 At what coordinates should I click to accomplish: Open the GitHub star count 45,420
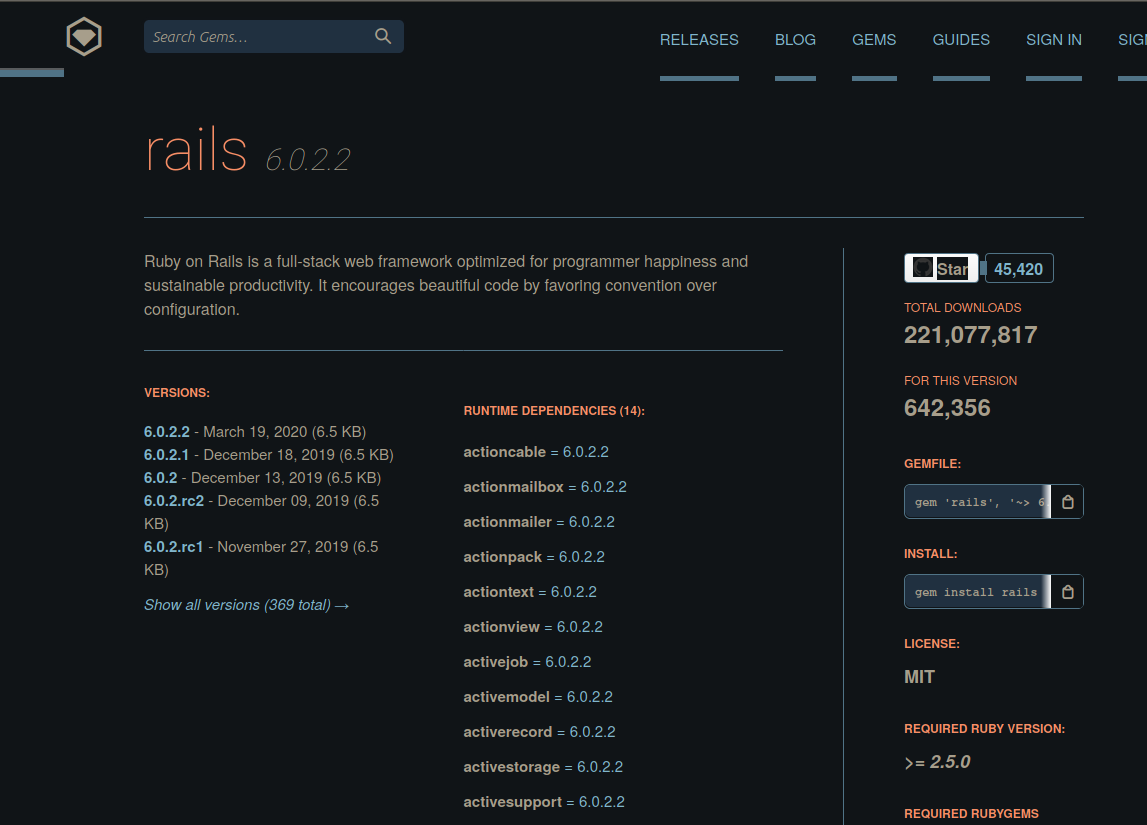pos(1018,267)
